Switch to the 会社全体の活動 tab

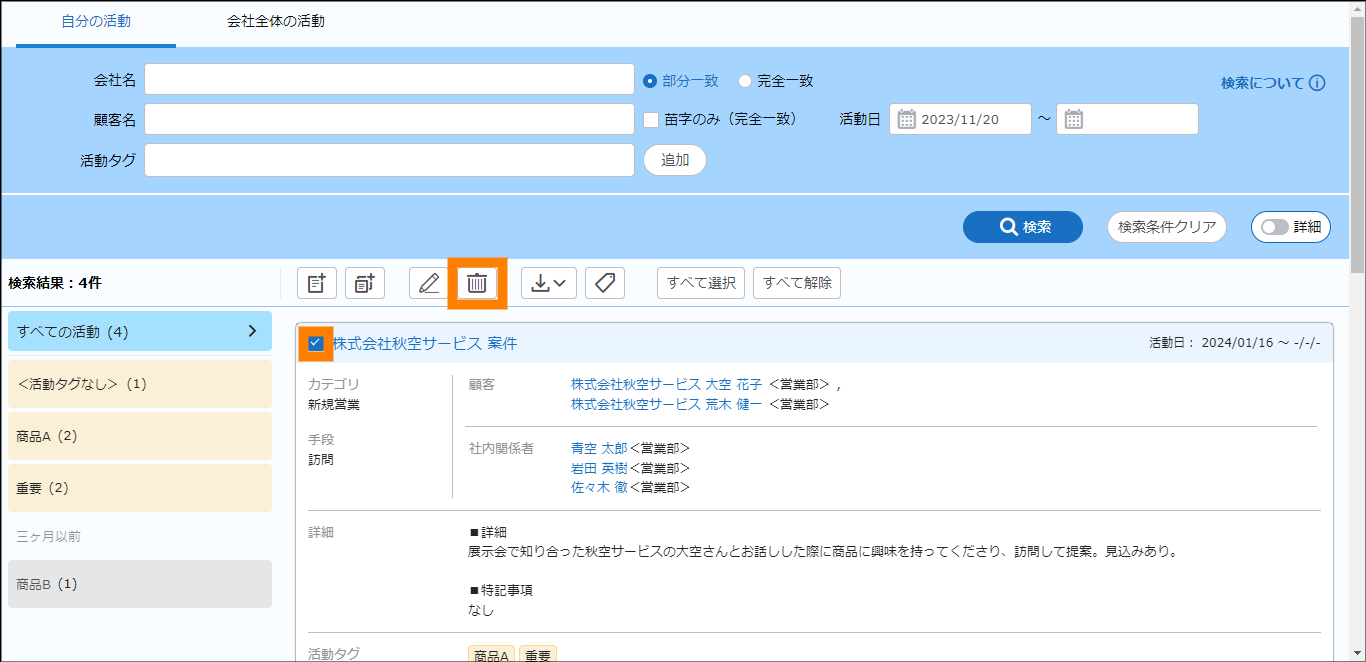click(x=276, y=21)
